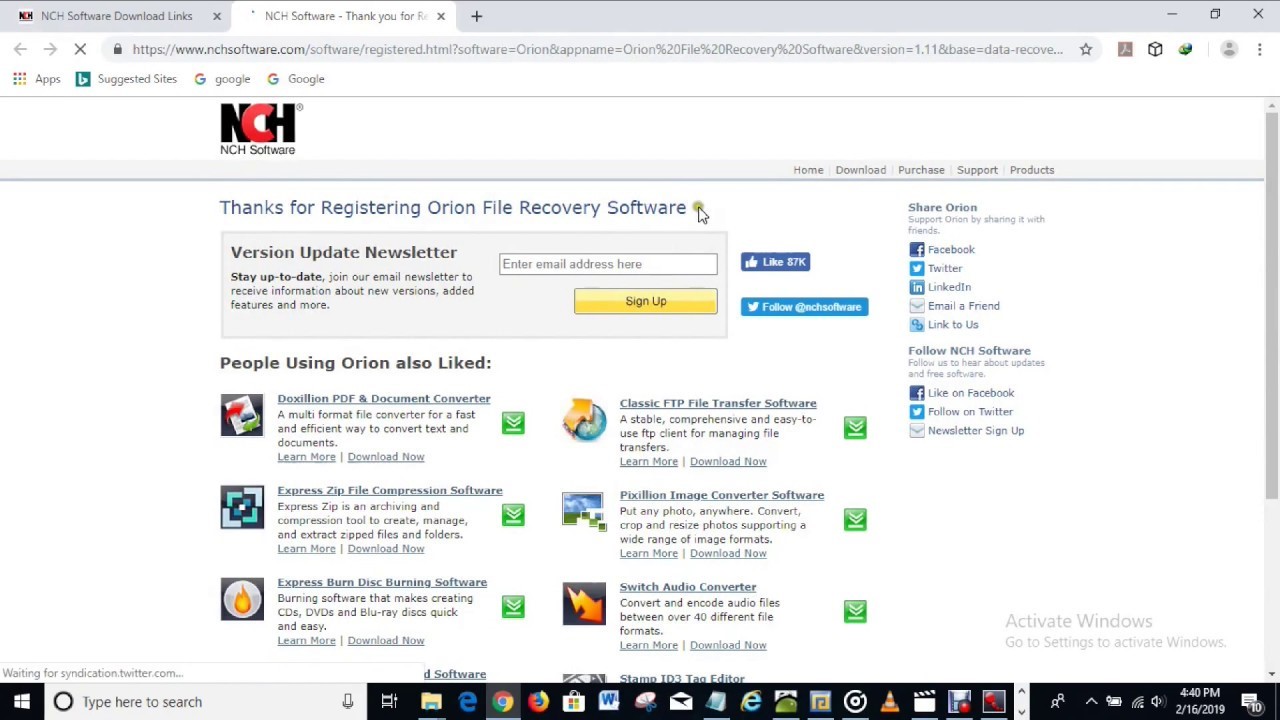Follow @nchsoftware on Twitter button
Screen dimensions: 1280x720
(804, 307)
